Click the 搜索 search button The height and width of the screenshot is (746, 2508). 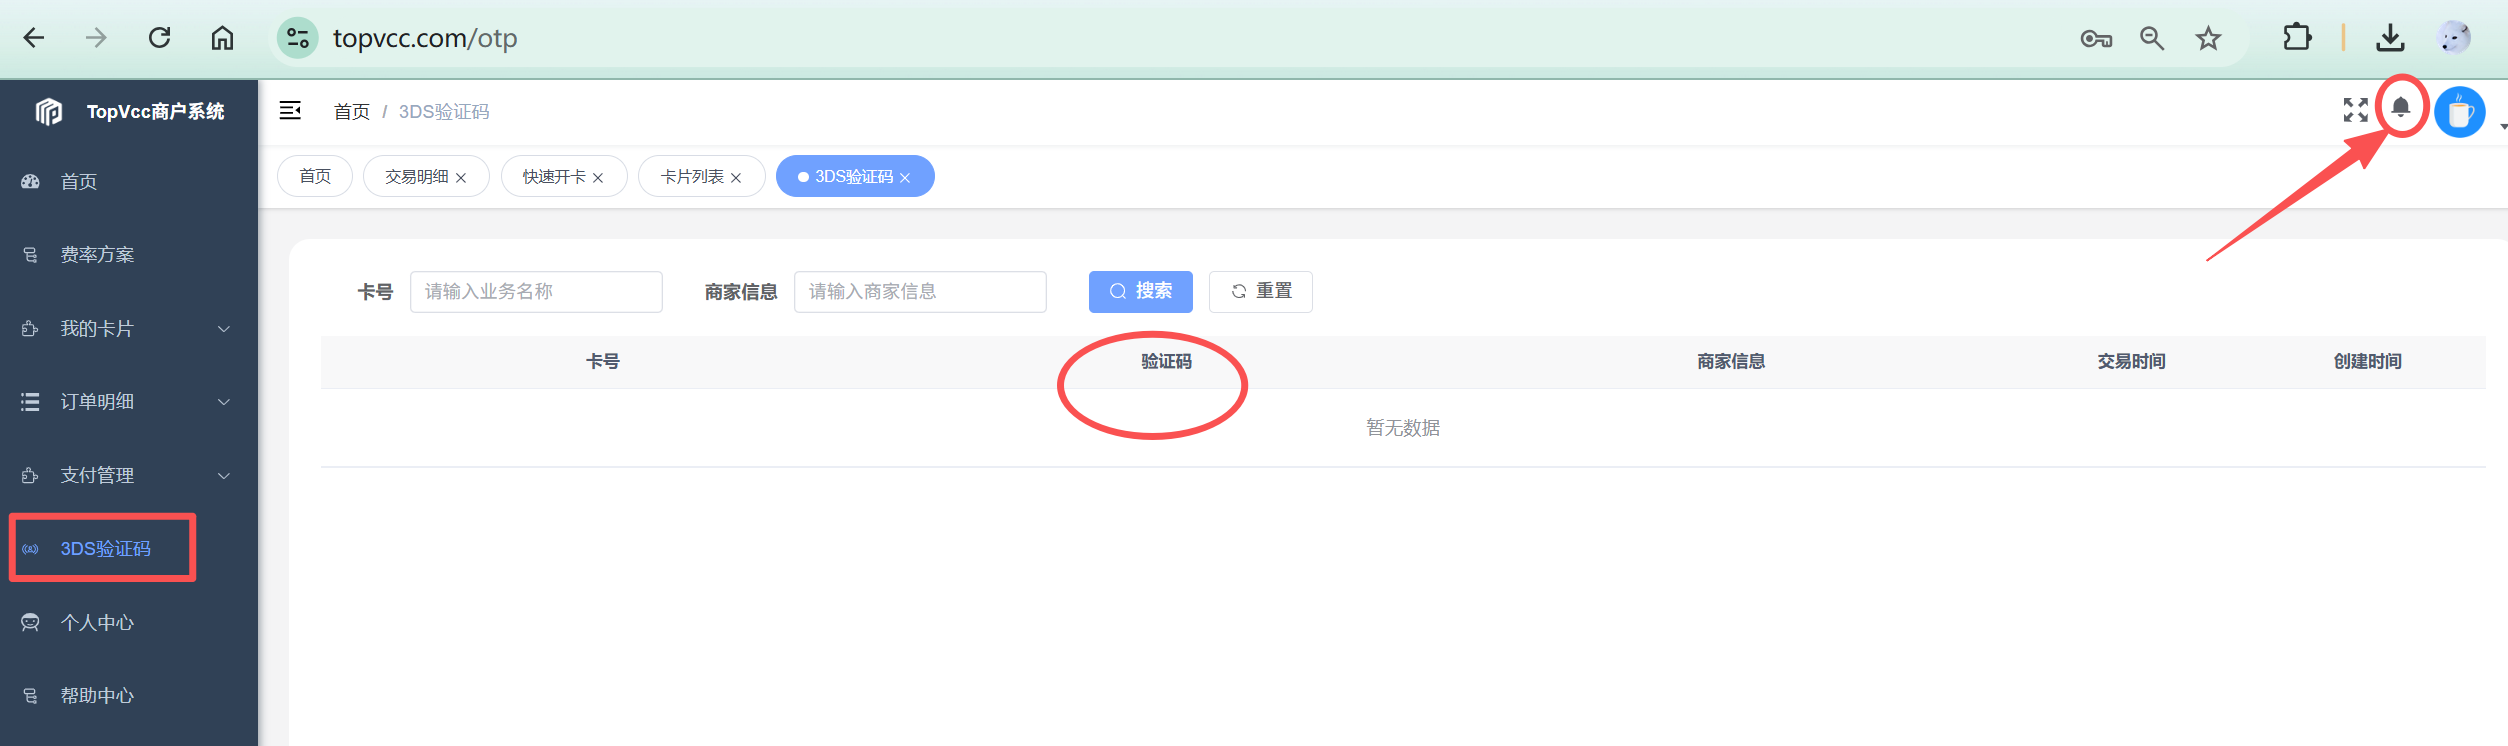[1140, 291]
